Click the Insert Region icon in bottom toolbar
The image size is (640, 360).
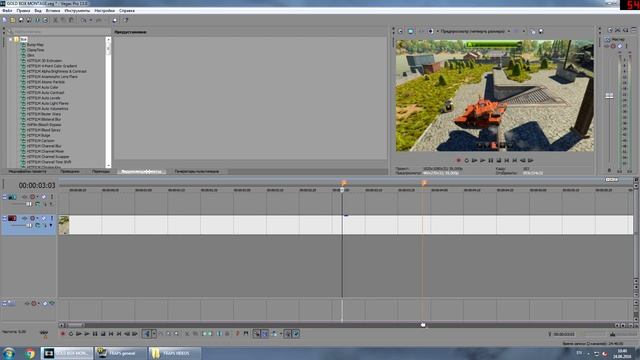[246, 334]
